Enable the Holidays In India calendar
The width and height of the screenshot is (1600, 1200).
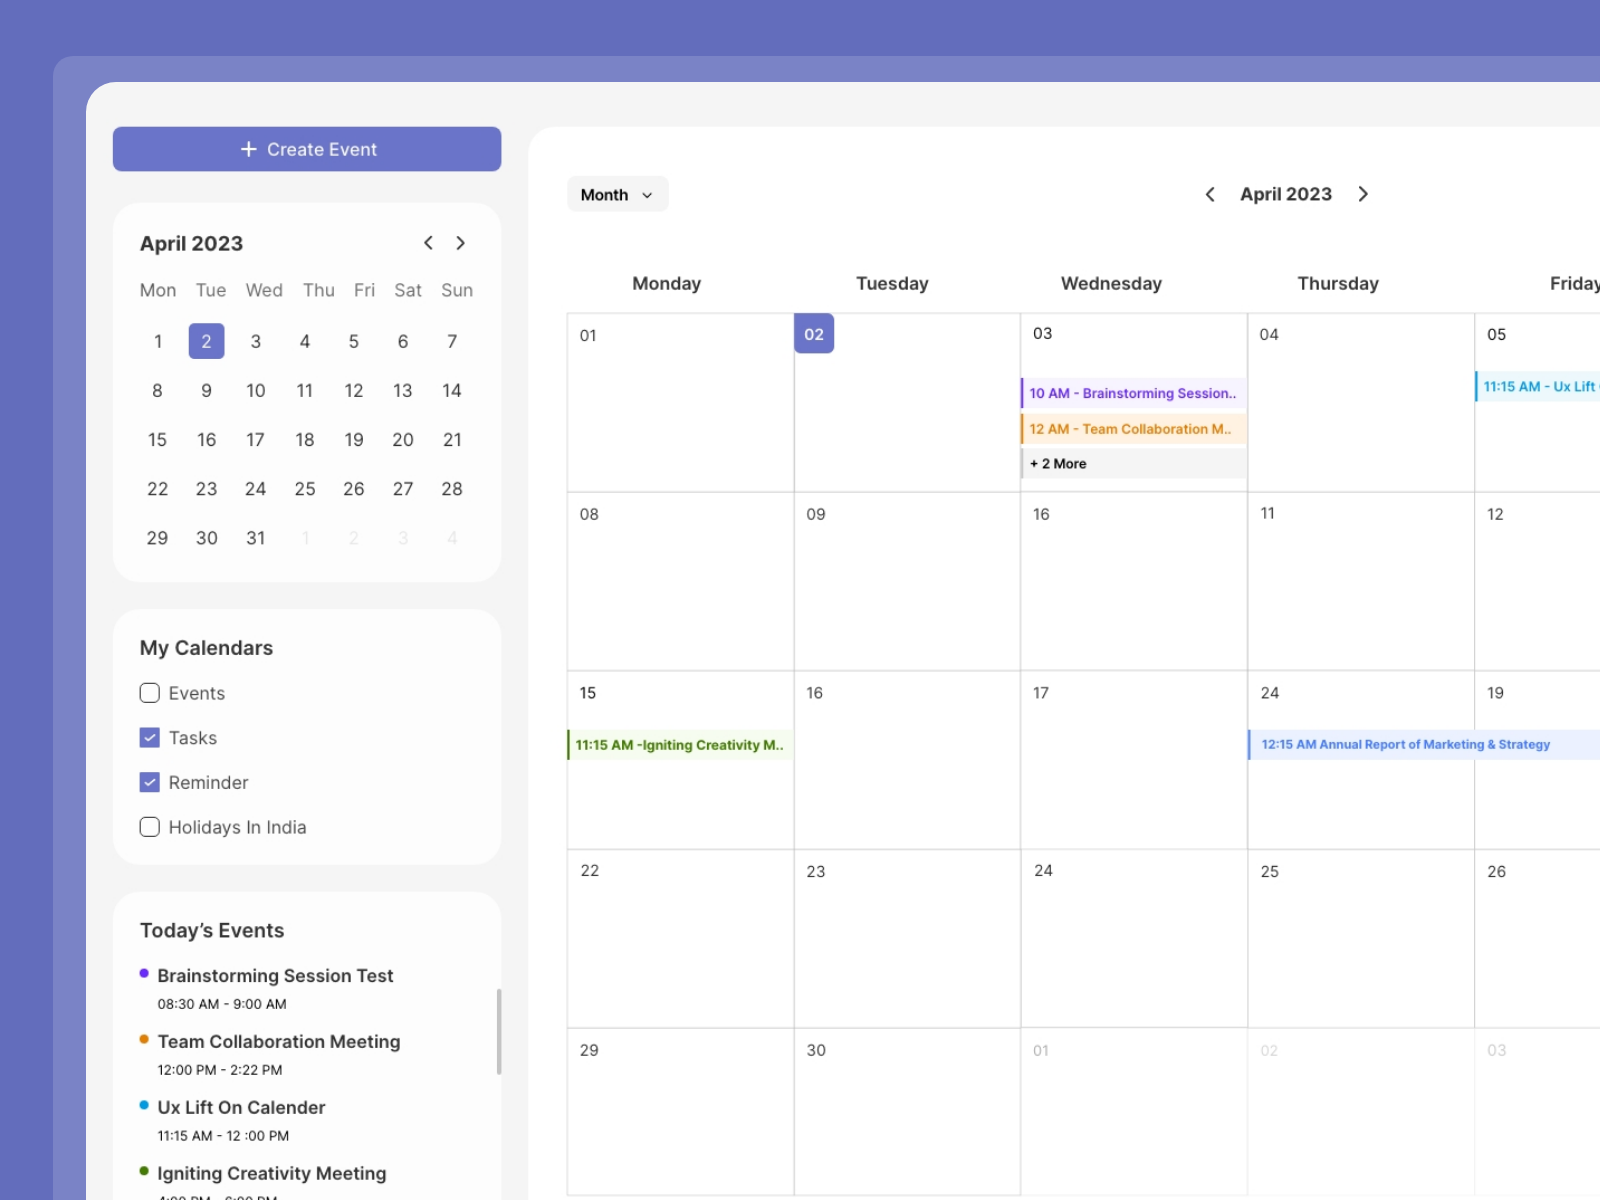(x=149, y=827)
